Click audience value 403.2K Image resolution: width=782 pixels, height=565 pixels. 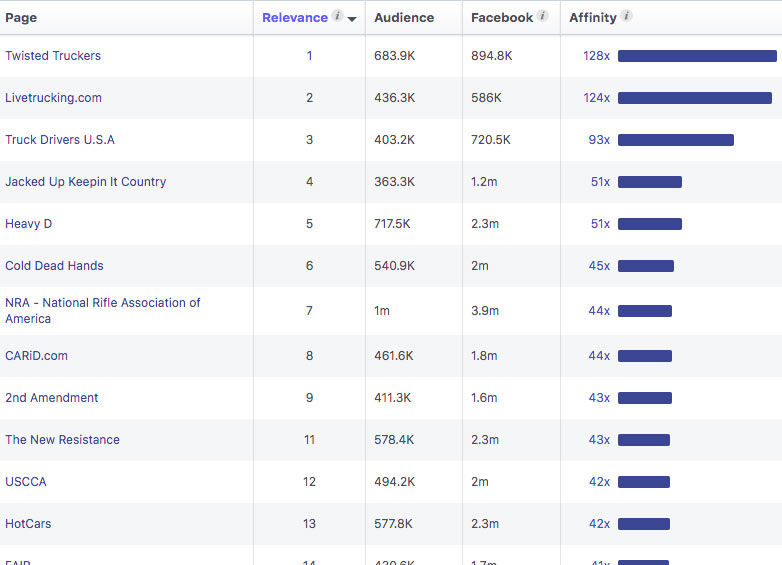(394, 140)
